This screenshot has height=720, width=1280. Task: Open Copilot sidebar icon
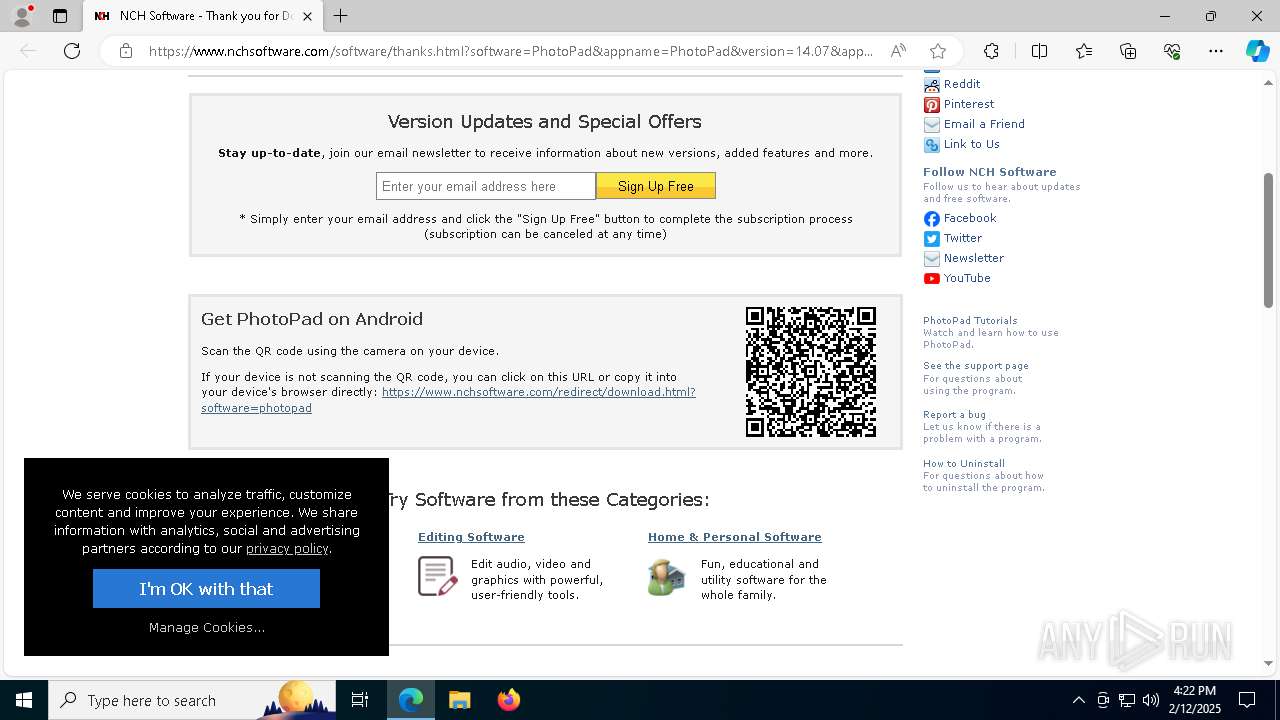tap(1257, 51)
